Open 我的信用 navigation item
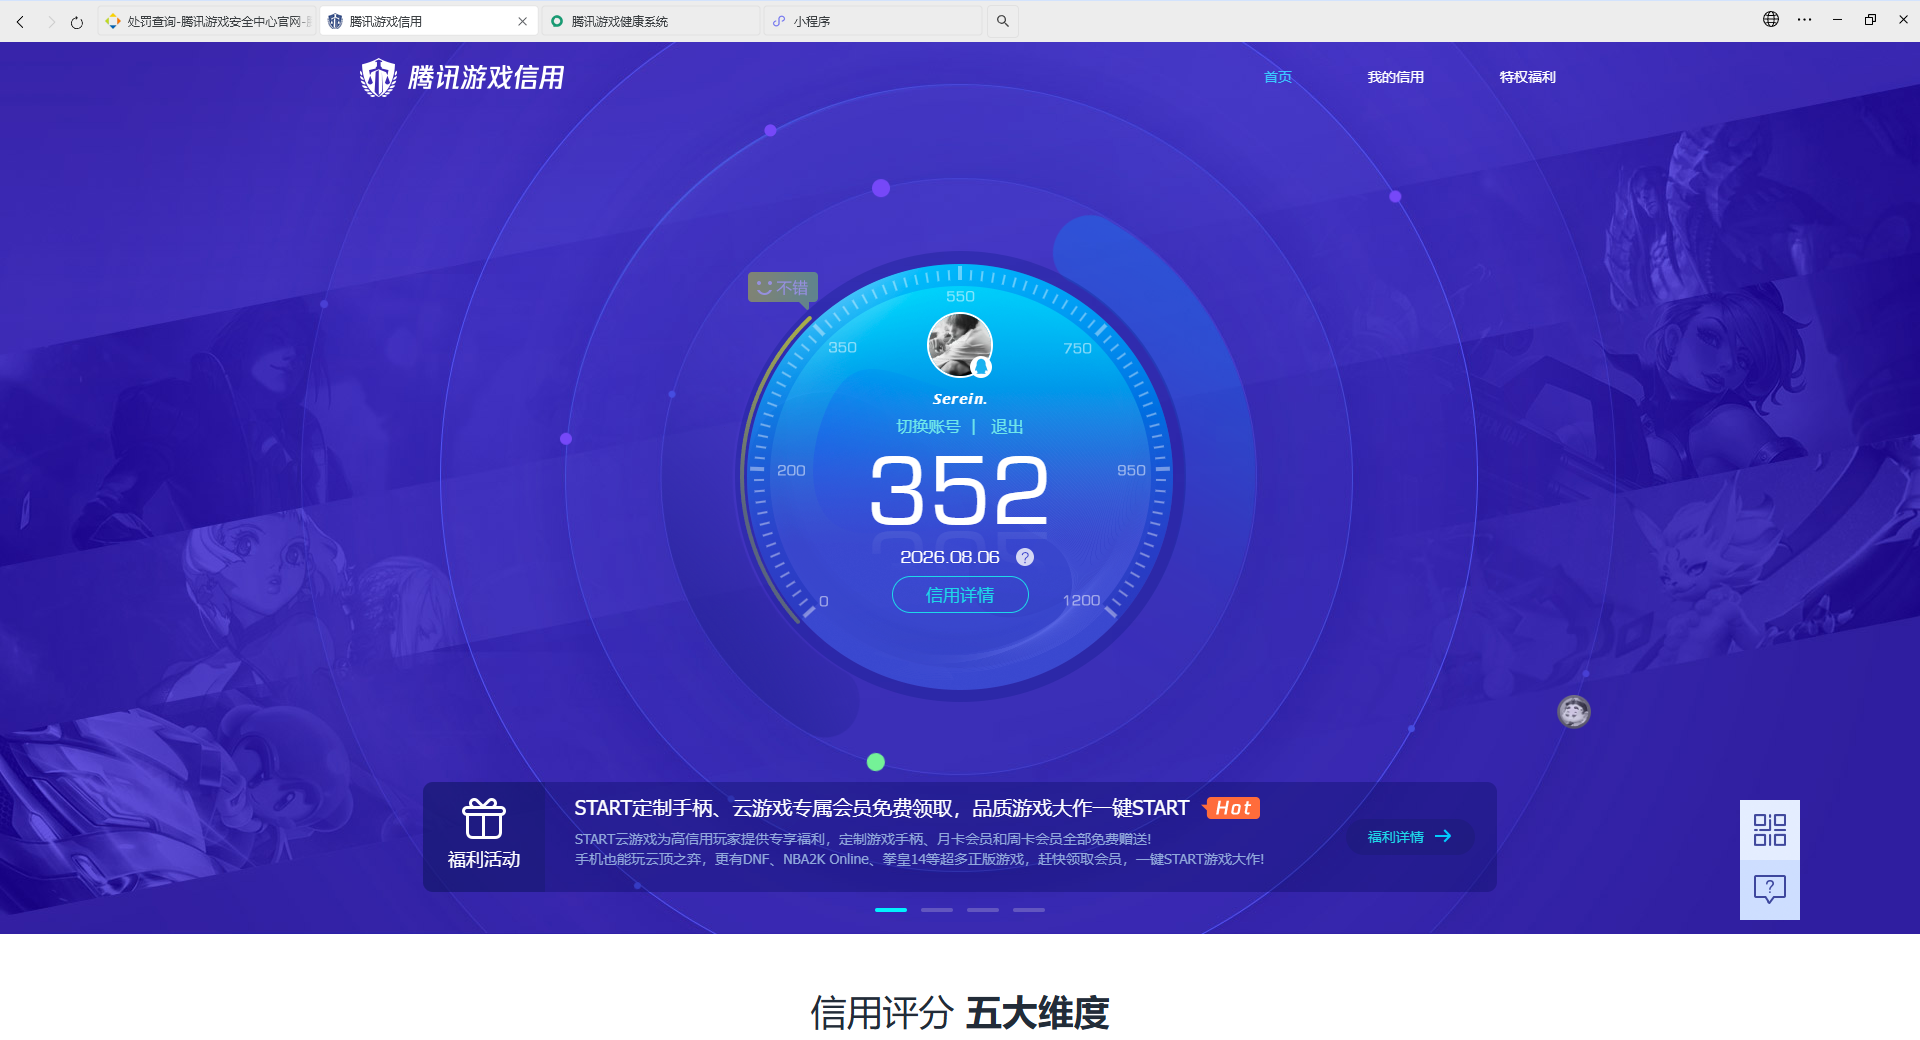The image size is (1920, 1040). coord(1396,77)
